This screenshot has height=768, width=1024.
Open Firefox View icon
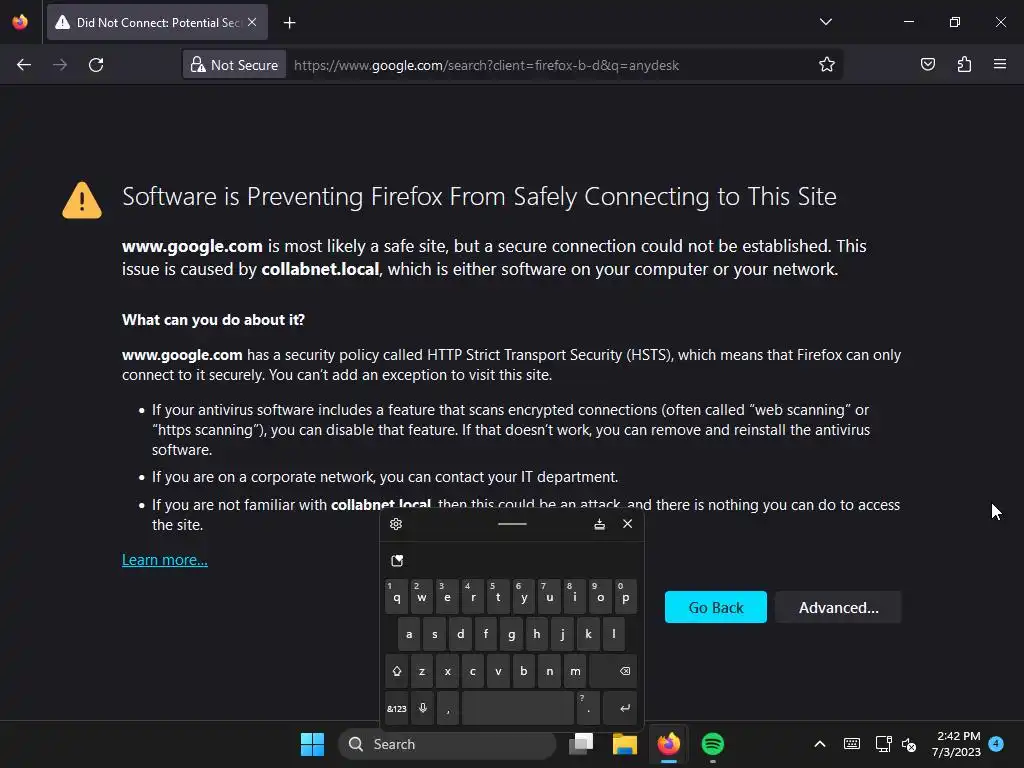click(20, 23)
